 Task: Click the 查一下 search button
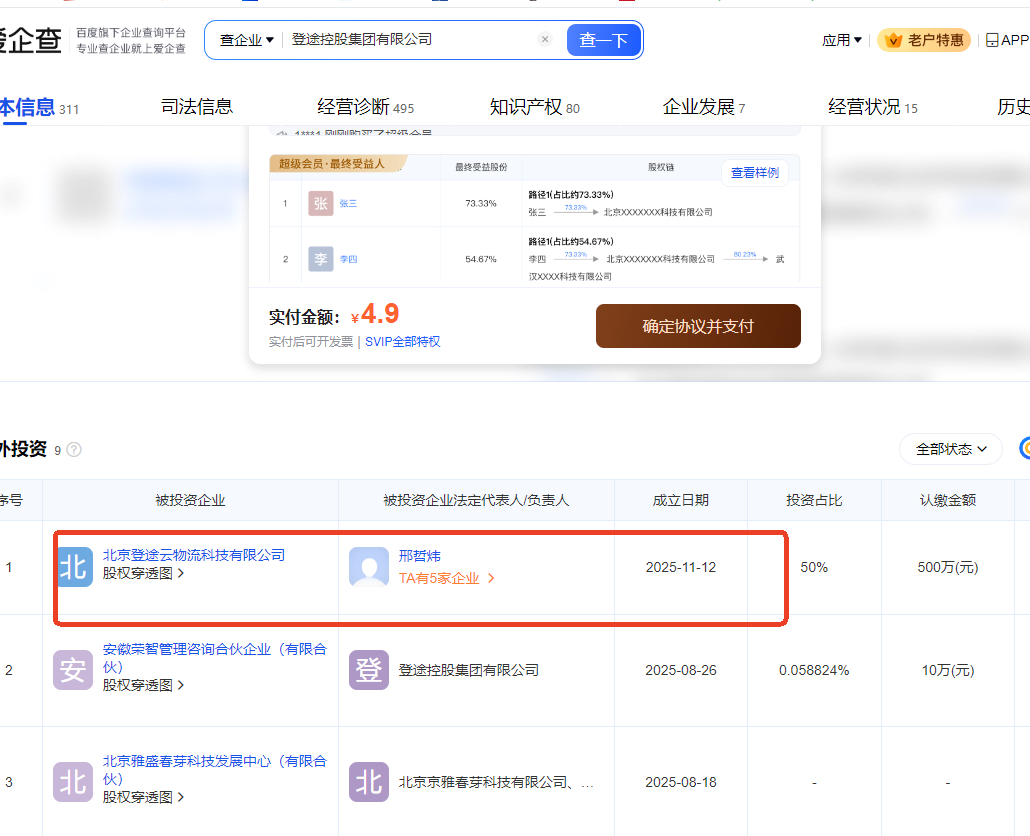tap(604, 40)
